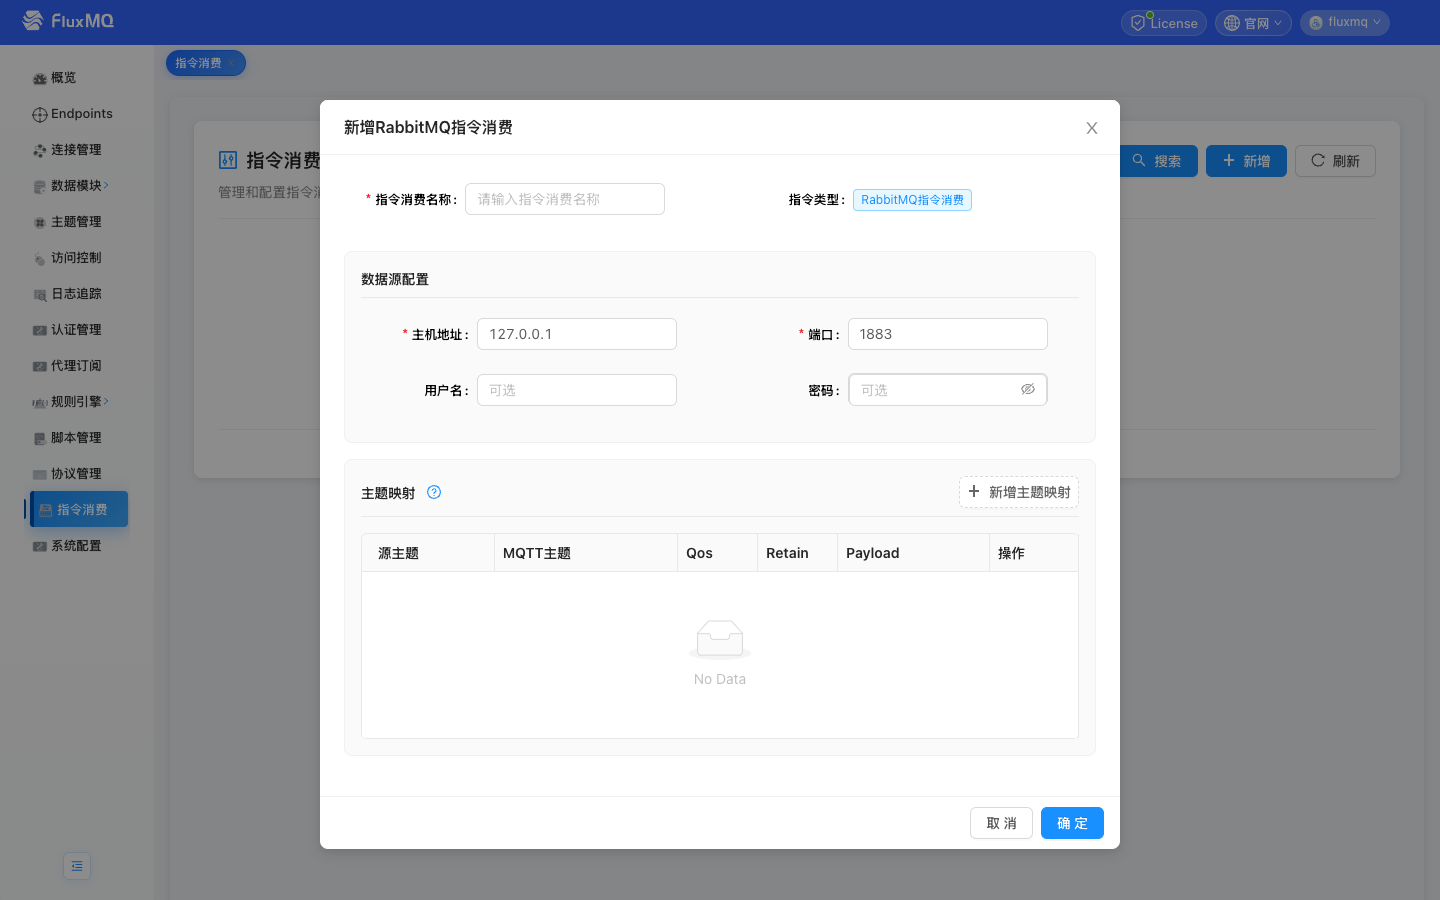Screen dimensions: 1440x900
Task: Click the 主机地址 input field
Action: point(577,334)
